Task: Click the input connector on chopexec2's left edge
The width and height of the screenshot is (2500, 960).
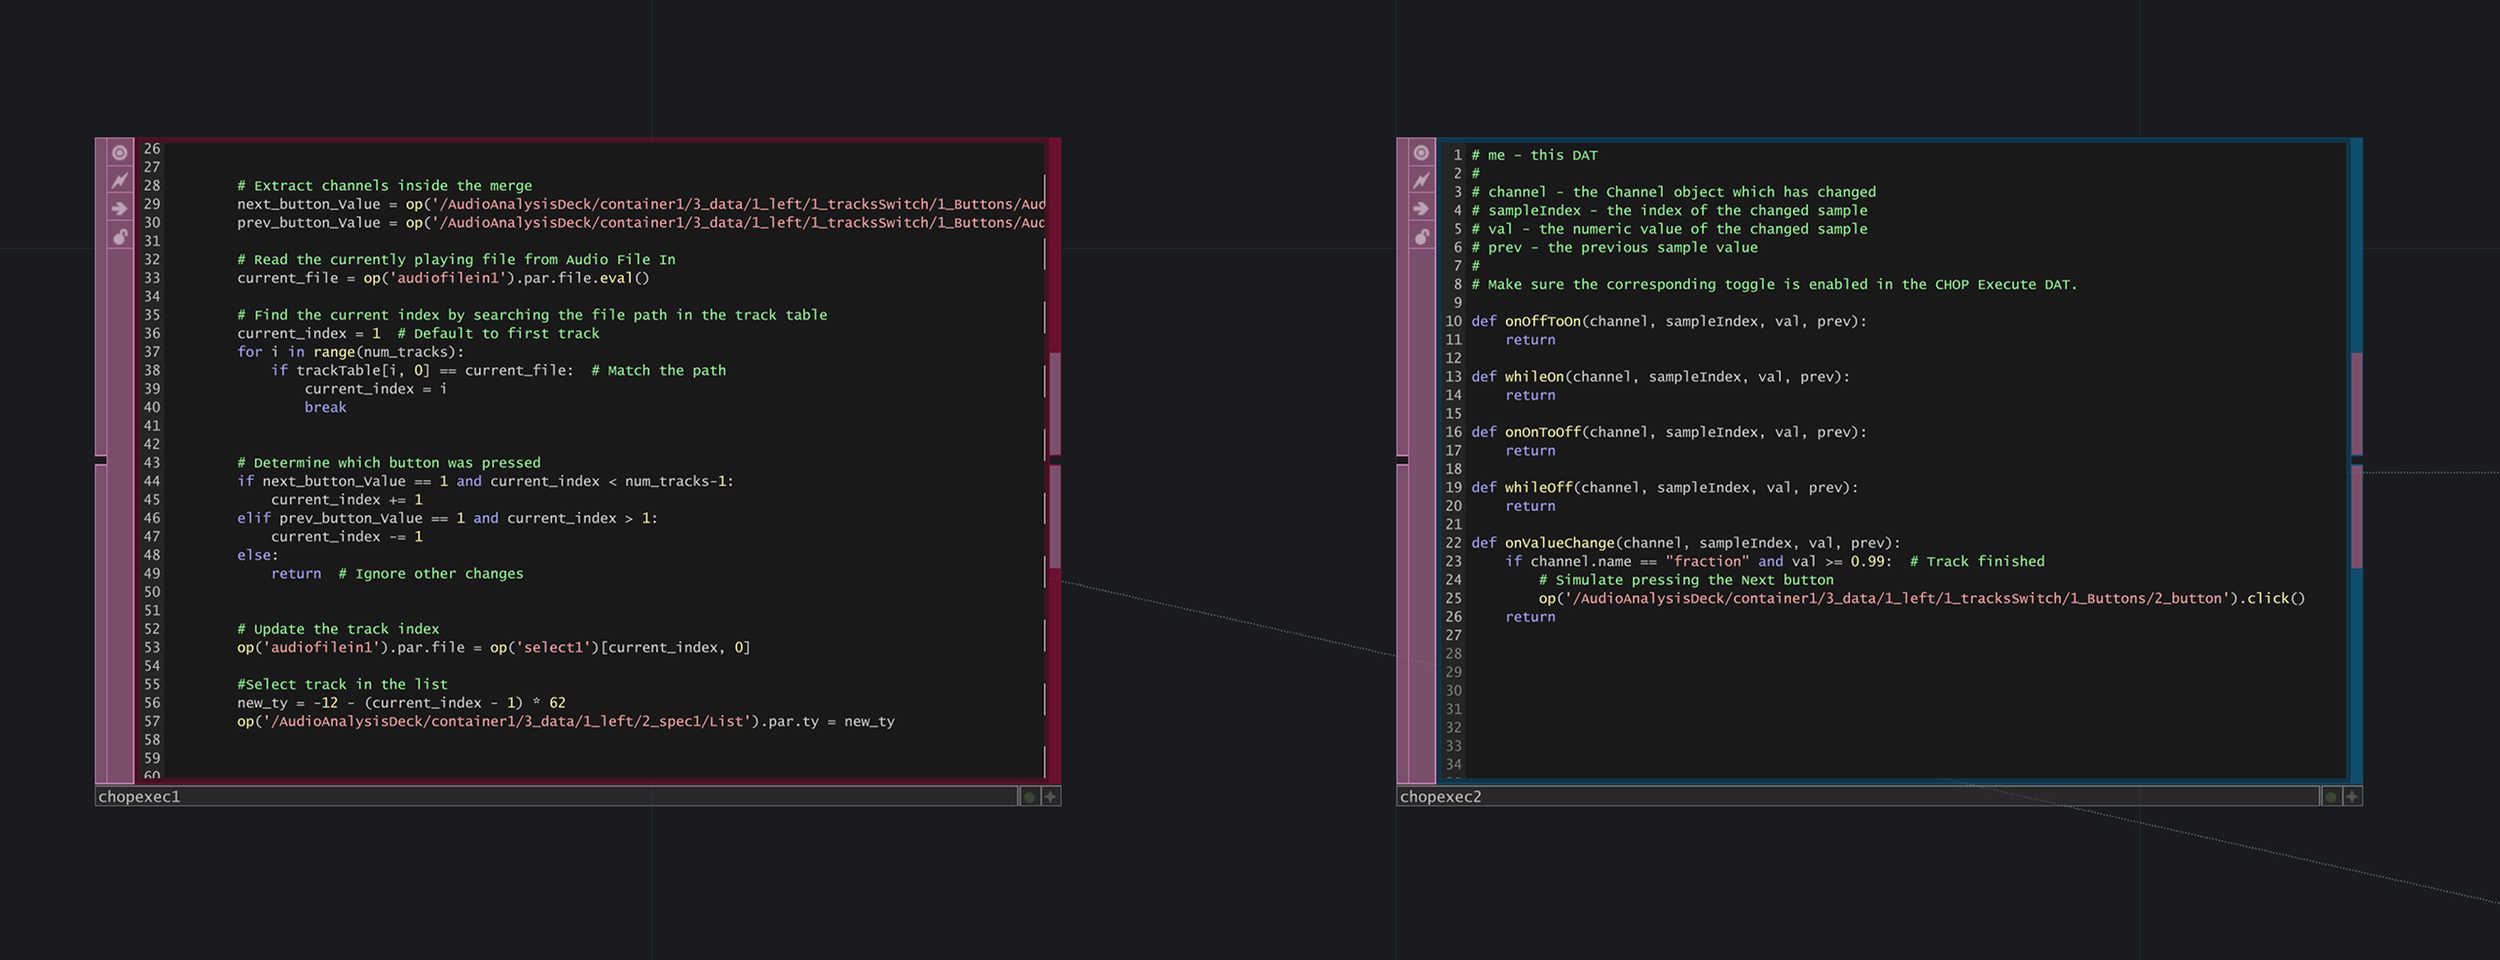Action: 1402,460
